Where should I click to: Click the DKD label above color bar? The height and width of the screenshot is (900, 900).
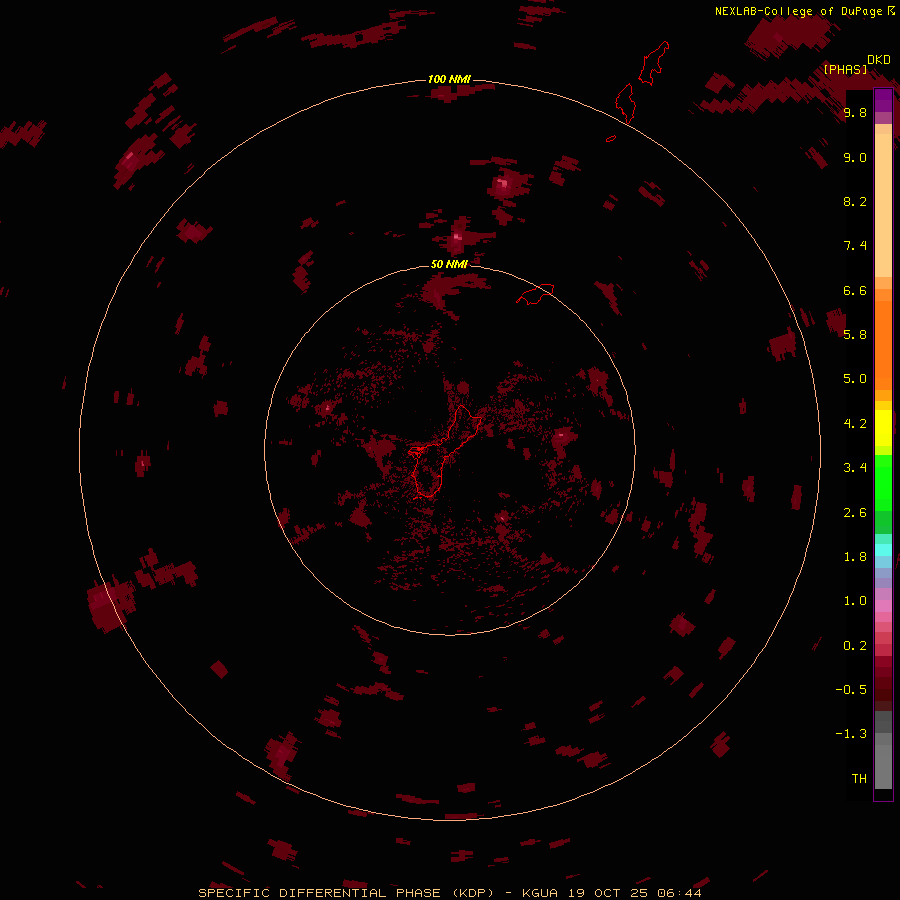(x=879, y=60)
